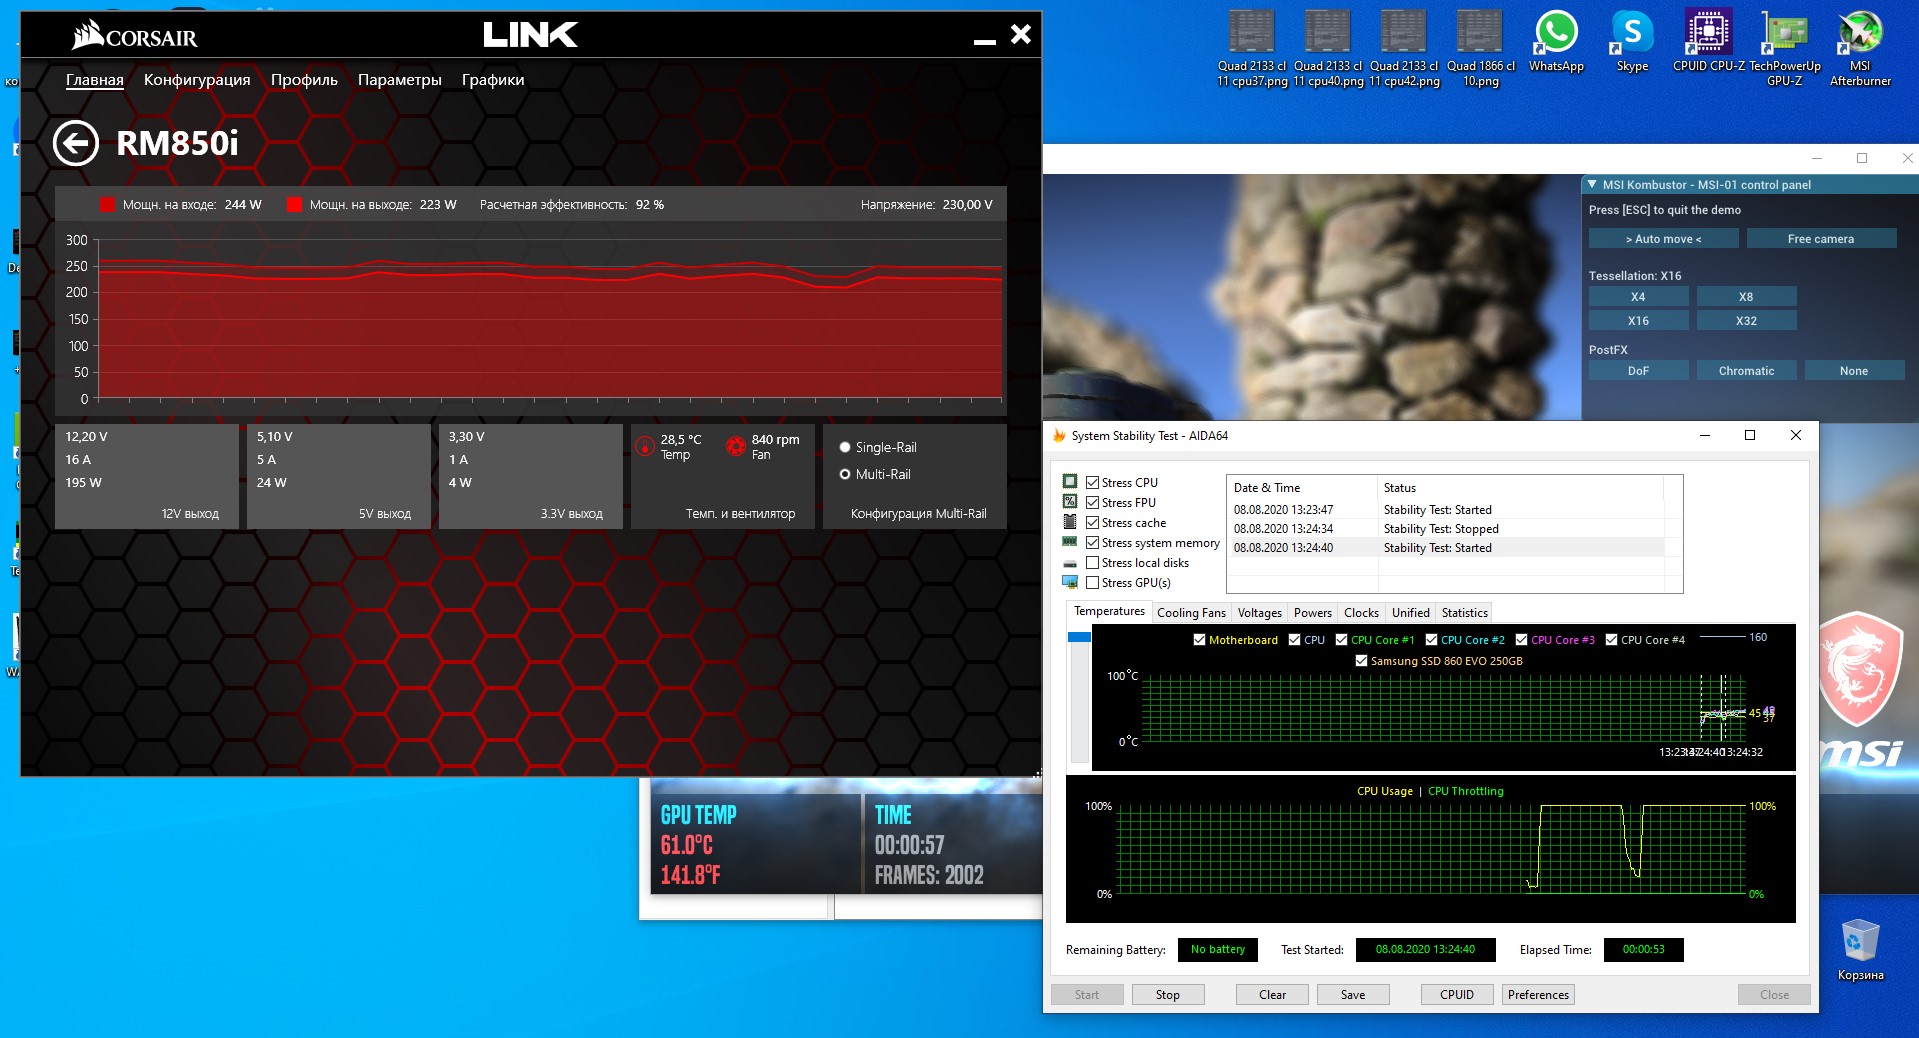Launch Skype from the desktop shortcut
The image size is (1919, 1038).
(1632, 42)
